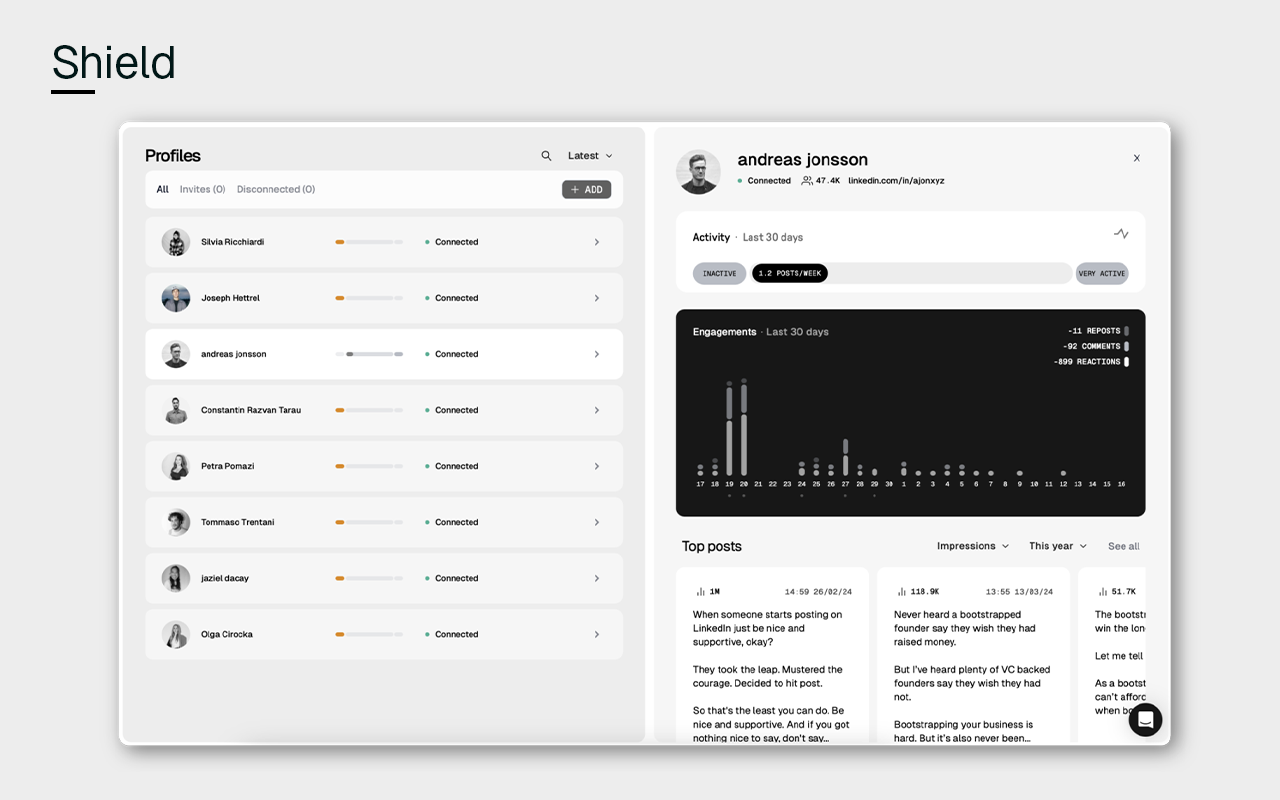
Task: Click Petra Pomazi's profile avatar
Action: (176, 466)
